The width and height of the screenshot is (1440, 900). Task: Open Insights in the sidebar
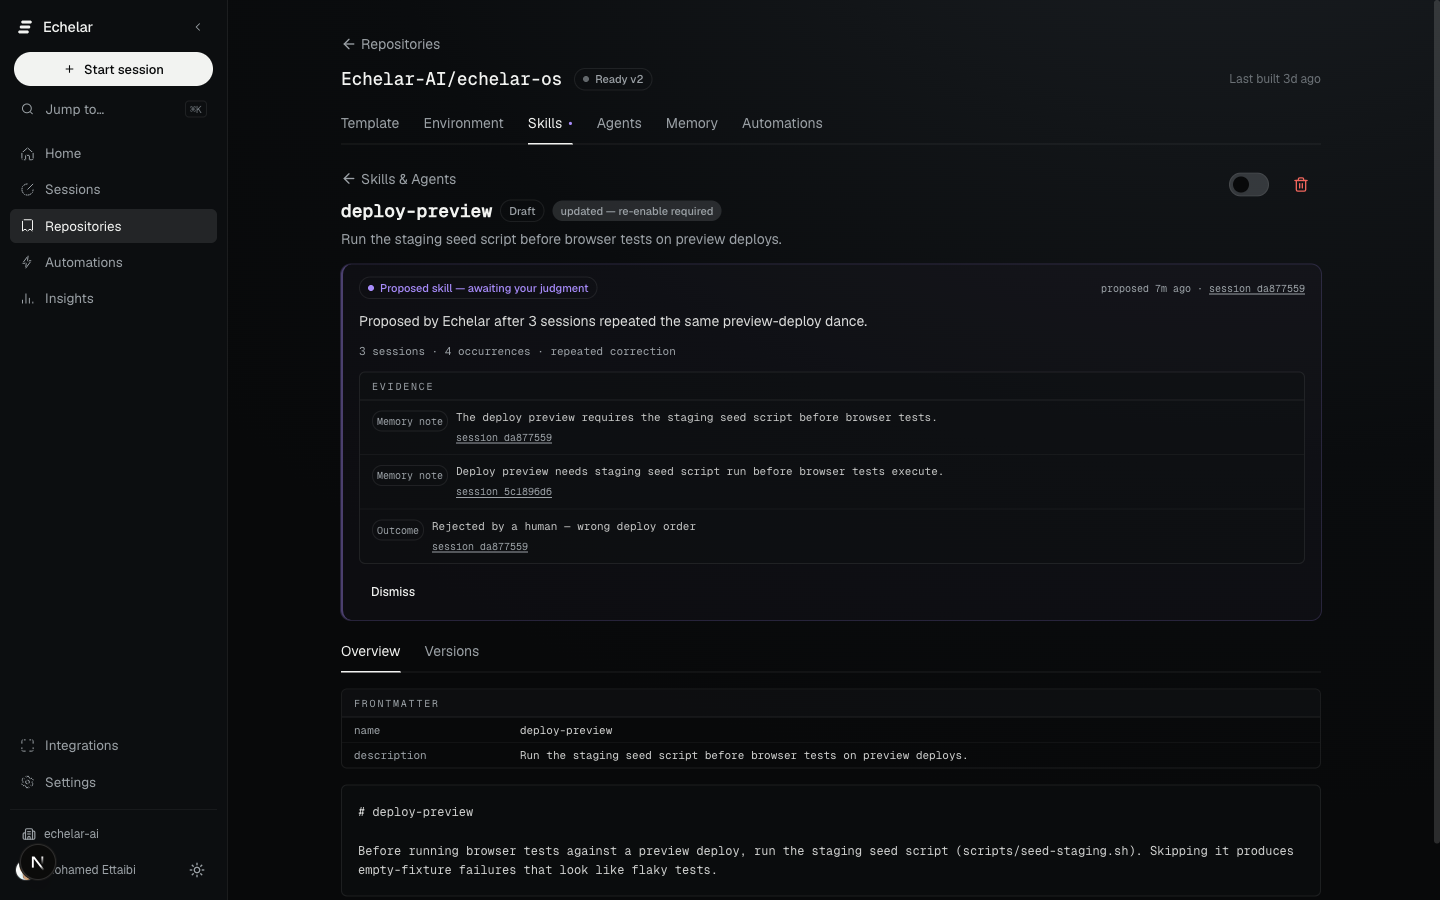[x=113, y=298]
